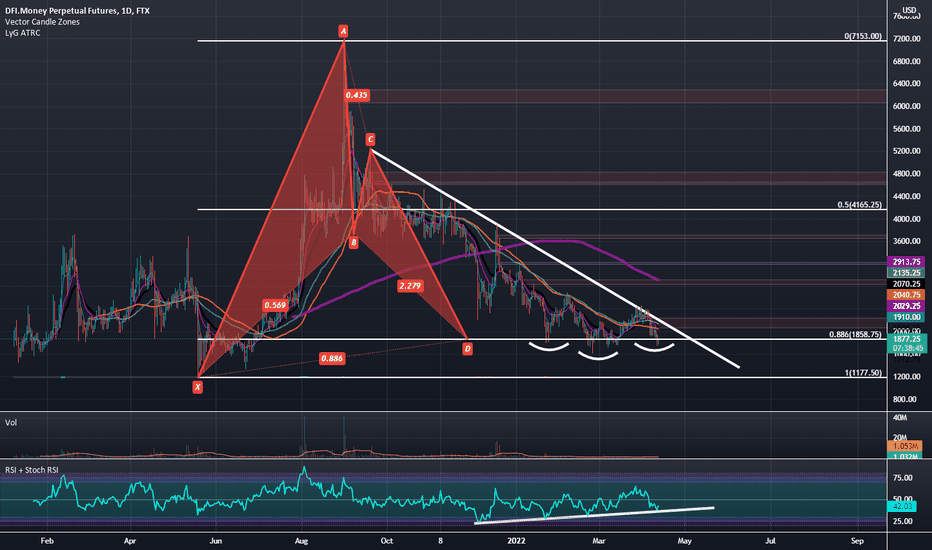Click the 4400.00 price axis label

906,196
